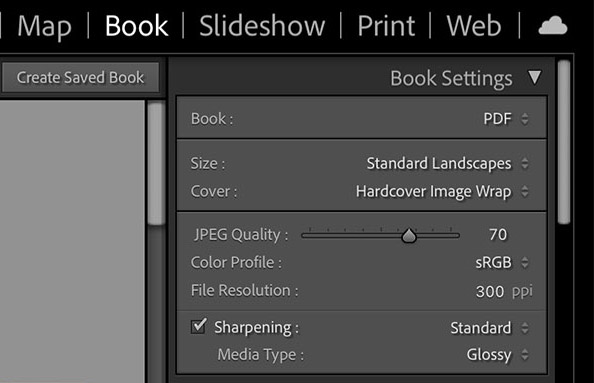Click the right panel vertical scrollbar

564,142
